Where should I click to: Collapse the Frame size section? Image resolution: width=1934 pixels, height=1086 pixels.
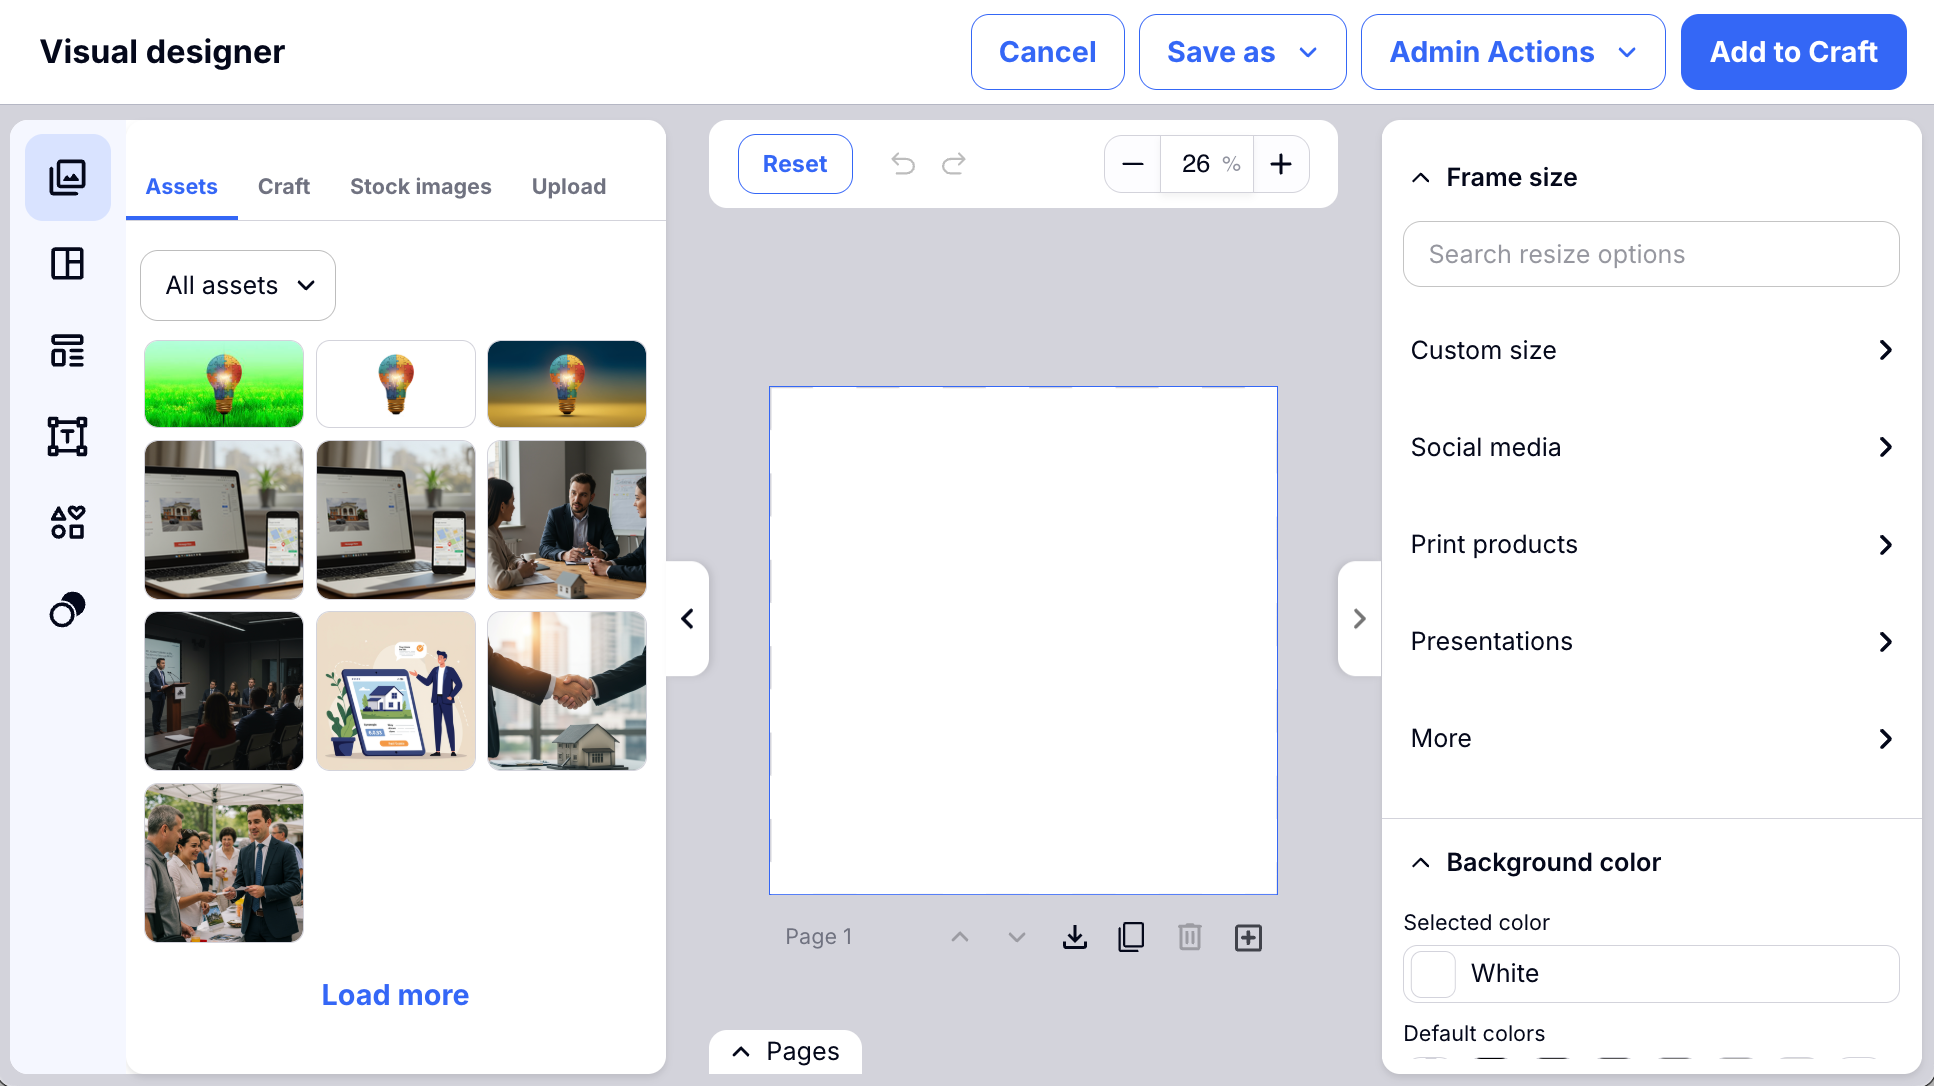coord(1420,178)
